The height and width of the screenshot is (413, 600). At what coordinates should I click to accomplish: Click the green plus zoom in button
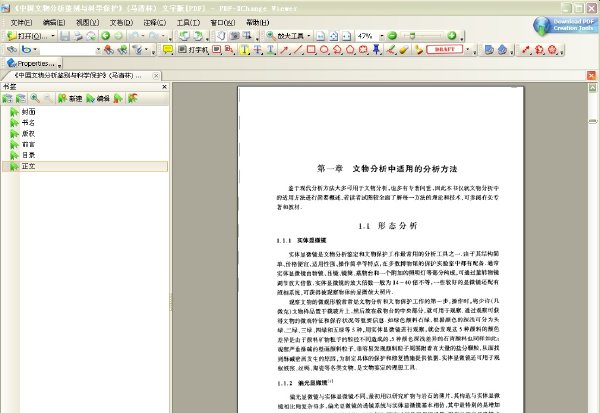pyautogui.click(x=452, y=36)
